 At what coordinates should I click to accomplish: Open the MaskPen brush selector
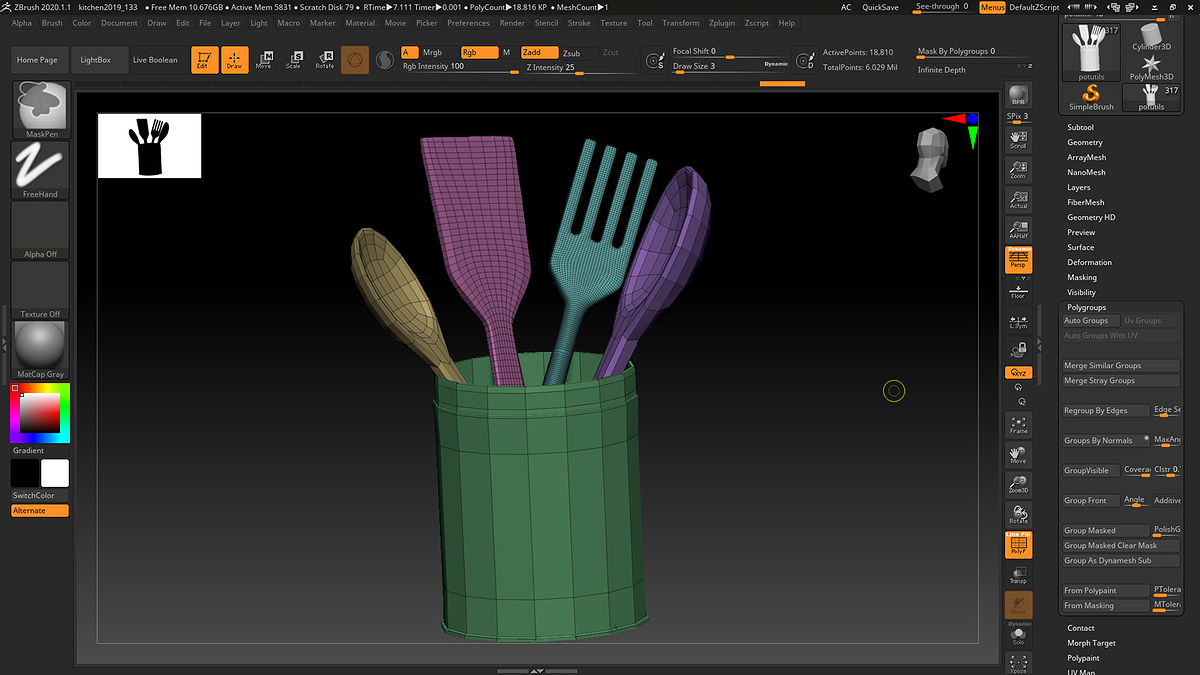pyautogui.click(x=41, y=110)
